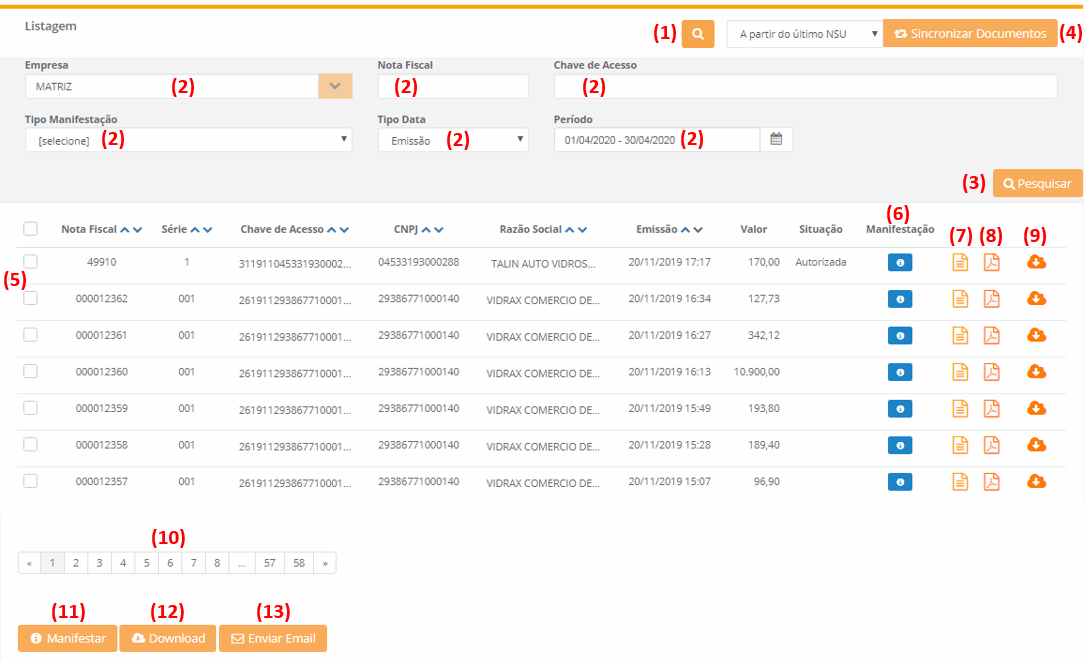Expand the Empresa MATRIZ dropdown
The image size is (1084, 660).
click(x=335, y=86)
